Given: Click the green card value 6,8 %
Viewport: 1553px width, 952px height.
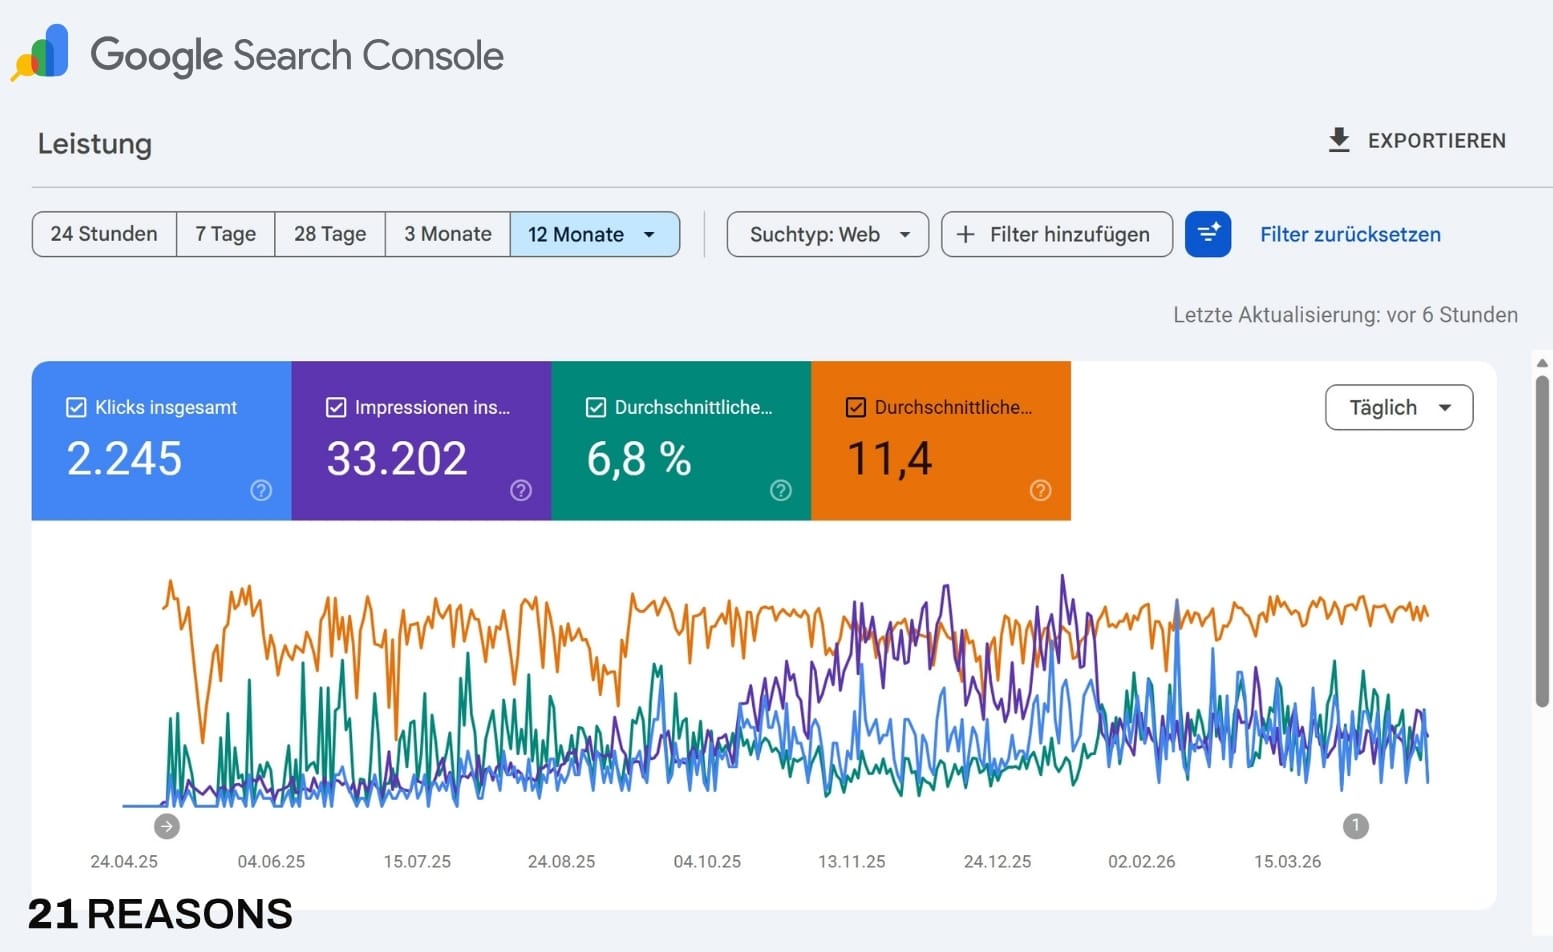Looking at the screenshot, I should pyautogui.click(x=639, y=460).
